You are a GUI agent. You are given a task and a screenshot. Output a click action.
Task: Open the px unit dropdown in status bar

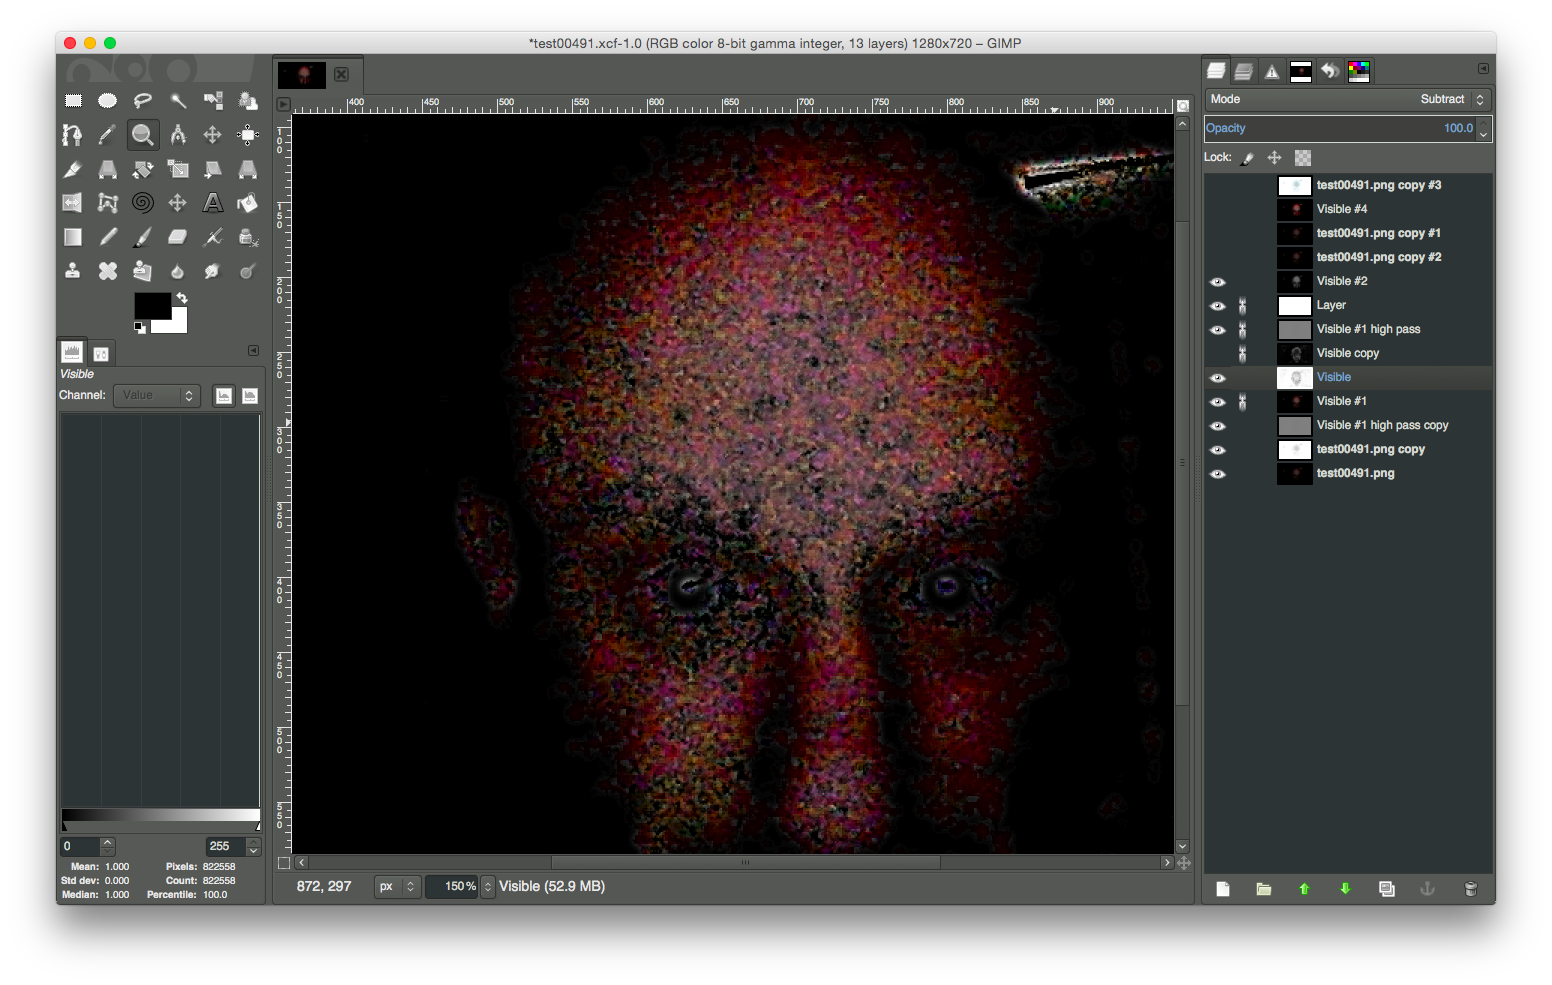[x=397, y=887]
